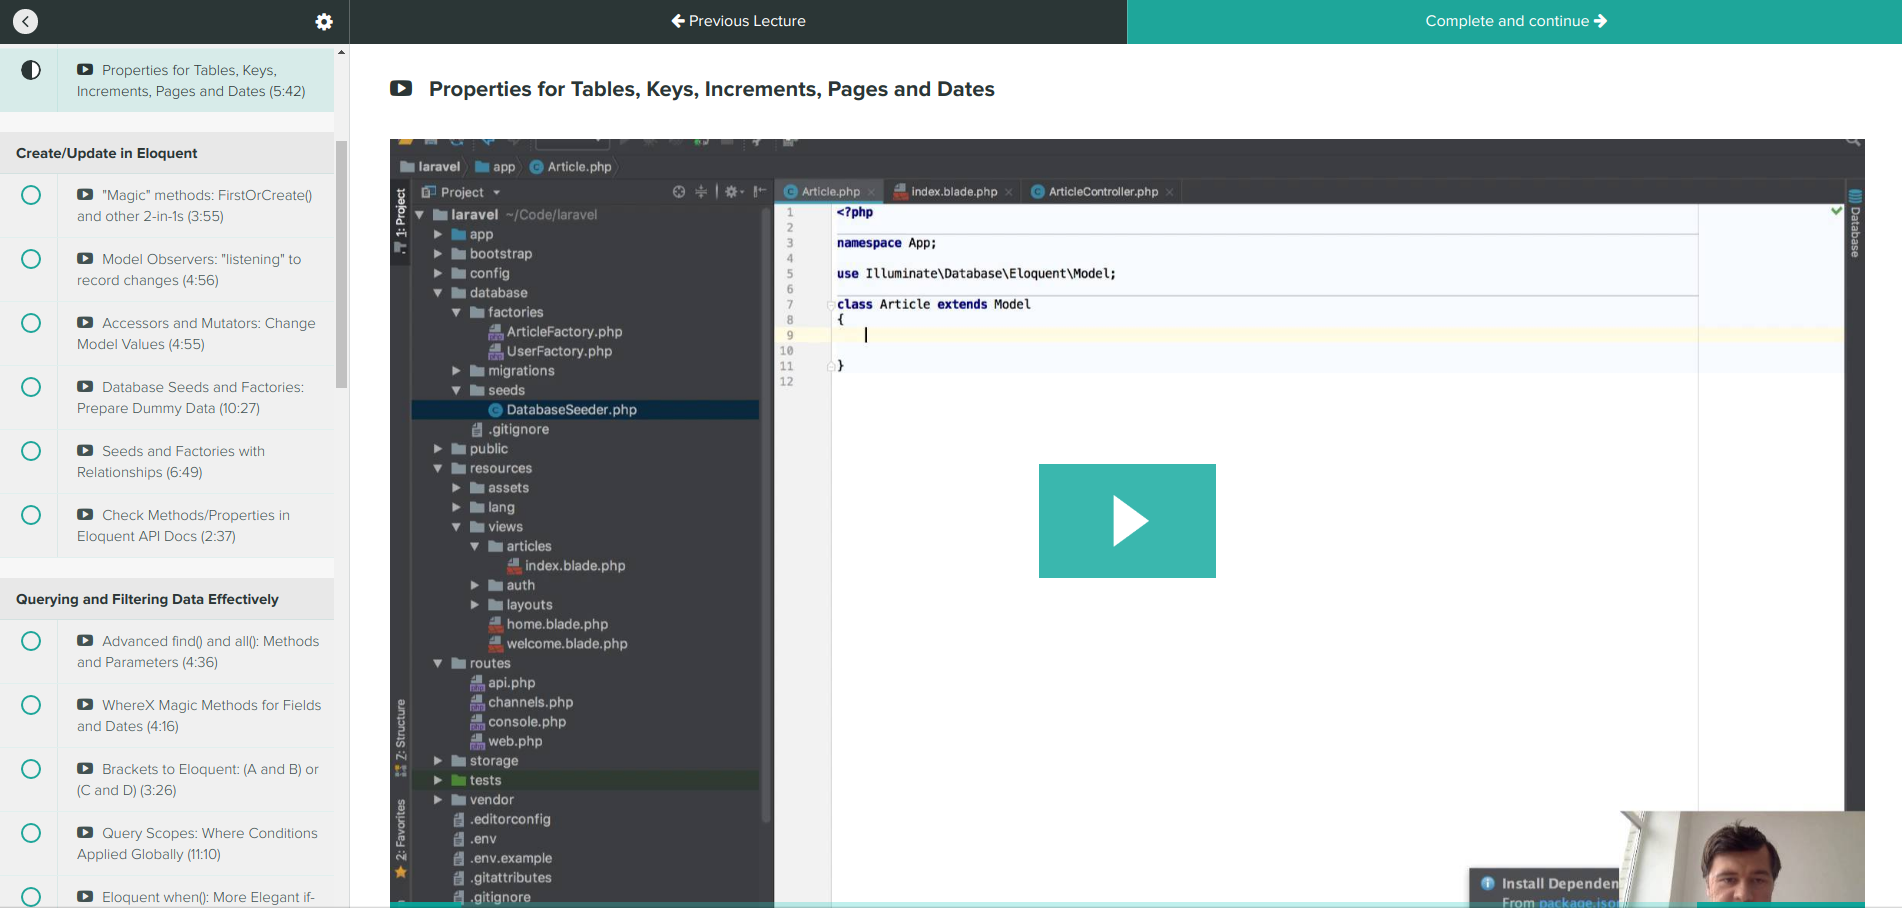Click video icon next to lecture title heading
This screenshot has height=908, width=1902.
tap(401, 89)
